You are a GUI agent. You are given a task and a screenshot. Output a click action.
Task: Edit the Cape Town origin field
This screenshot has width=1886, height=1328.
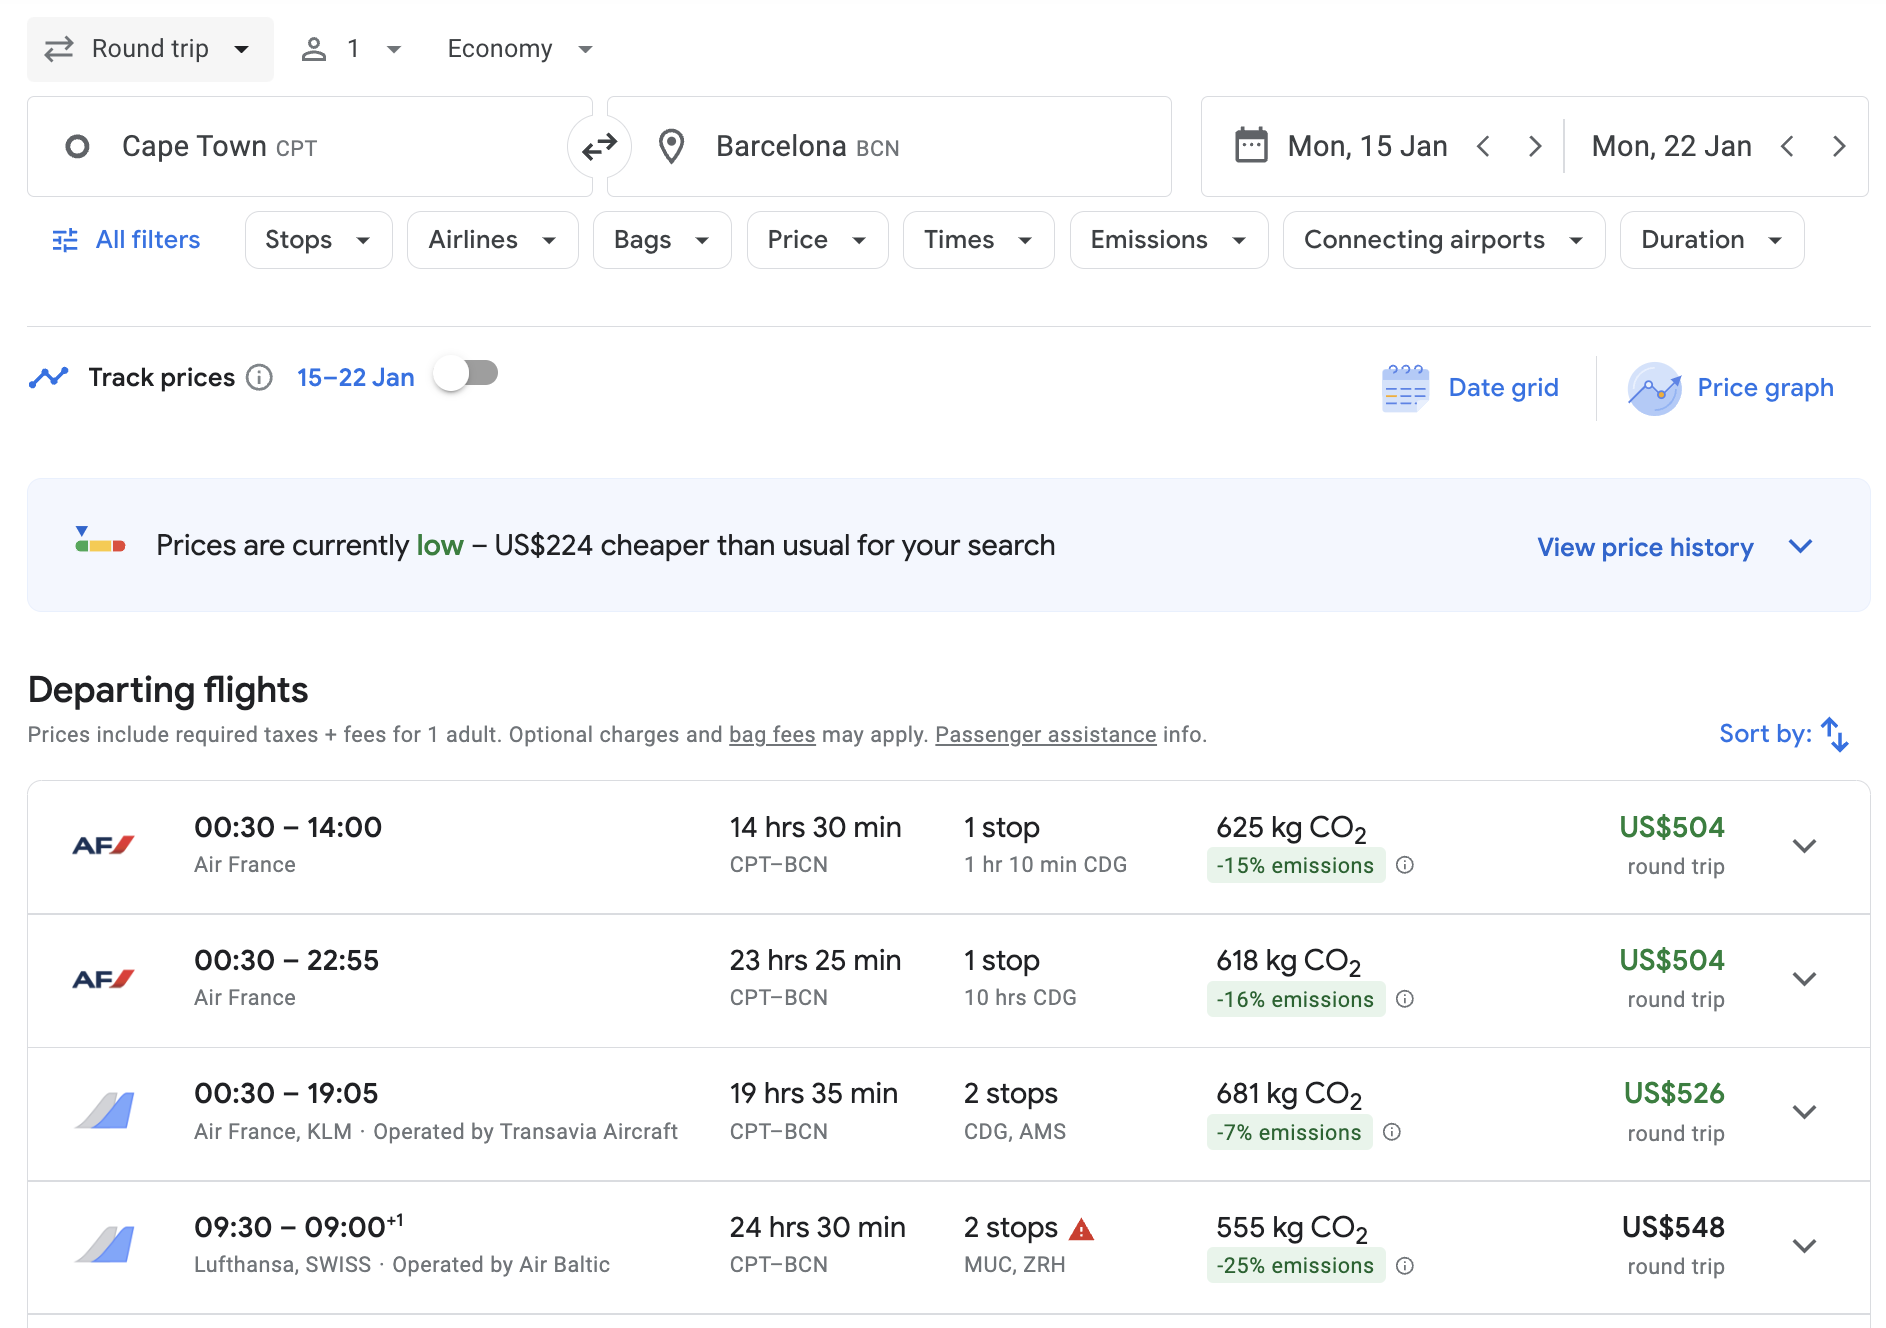tap(310, 147)
